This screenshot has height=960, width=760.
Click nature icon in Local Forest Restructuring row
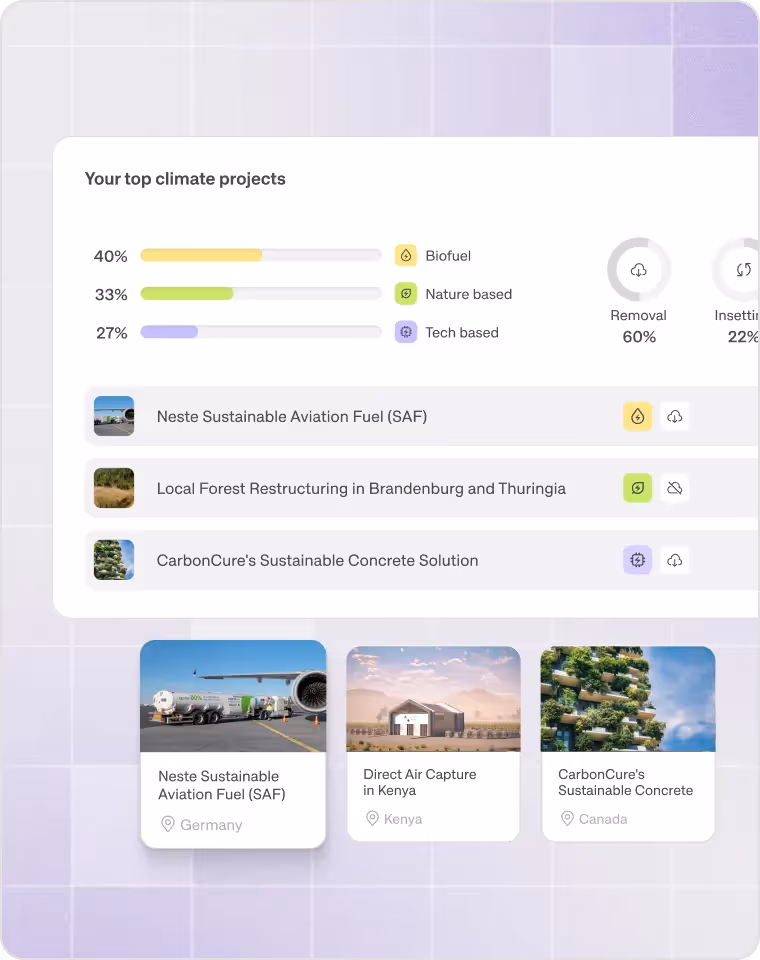[638, 488]
